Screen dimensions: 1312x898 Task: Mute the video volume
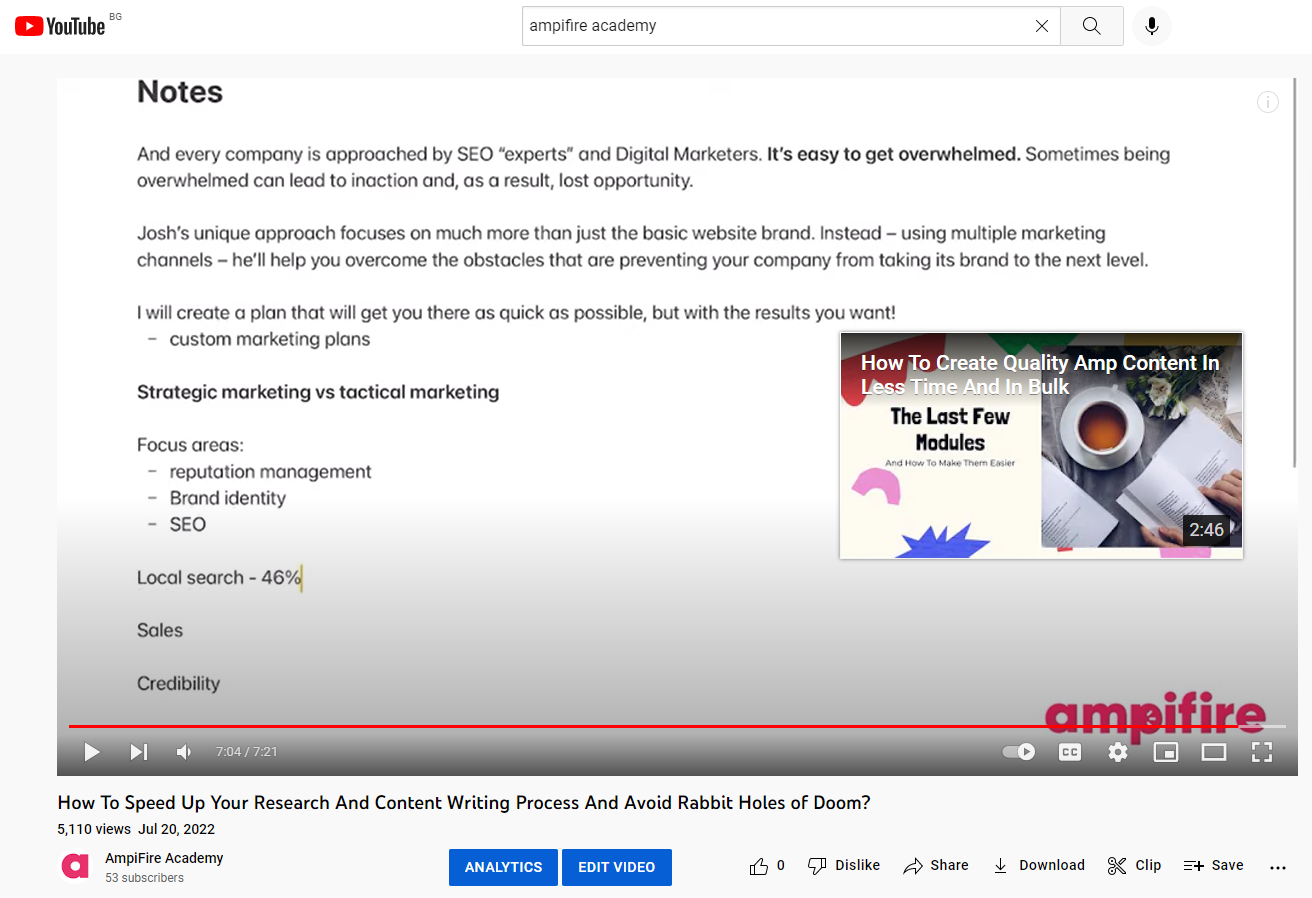(x=184, y=752)
